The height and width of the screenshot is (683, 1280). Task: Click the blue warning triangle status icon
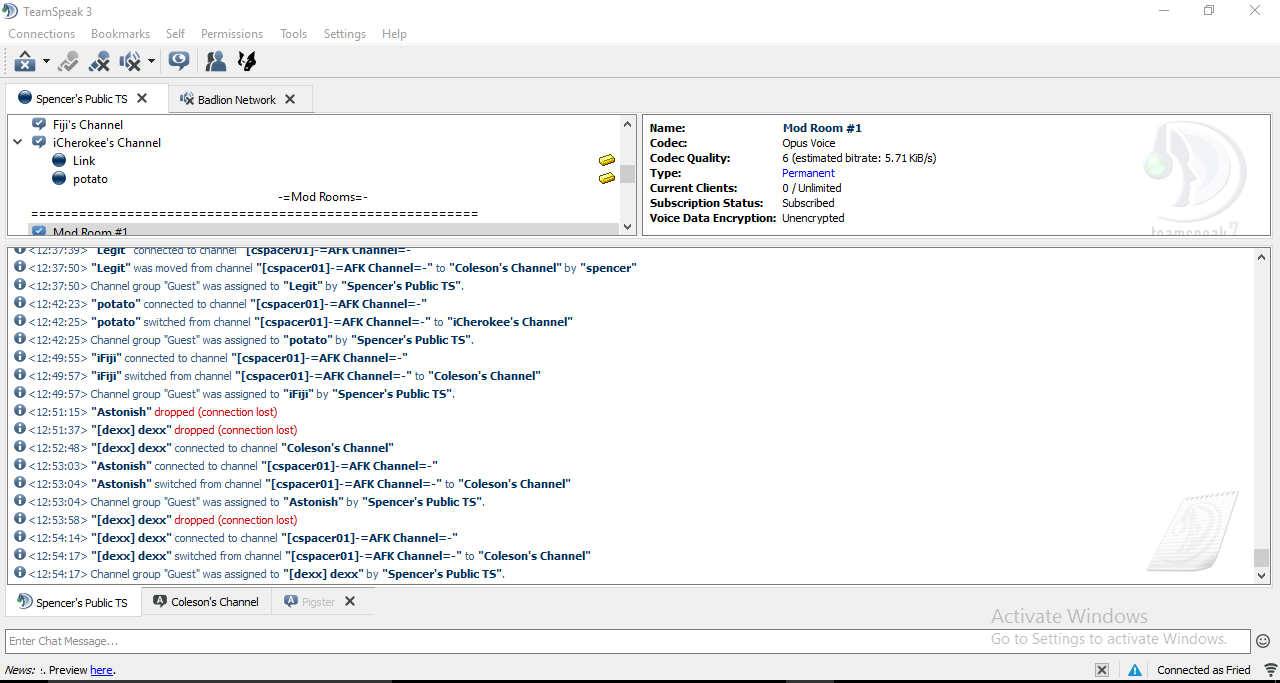(x=1135, y=670)
